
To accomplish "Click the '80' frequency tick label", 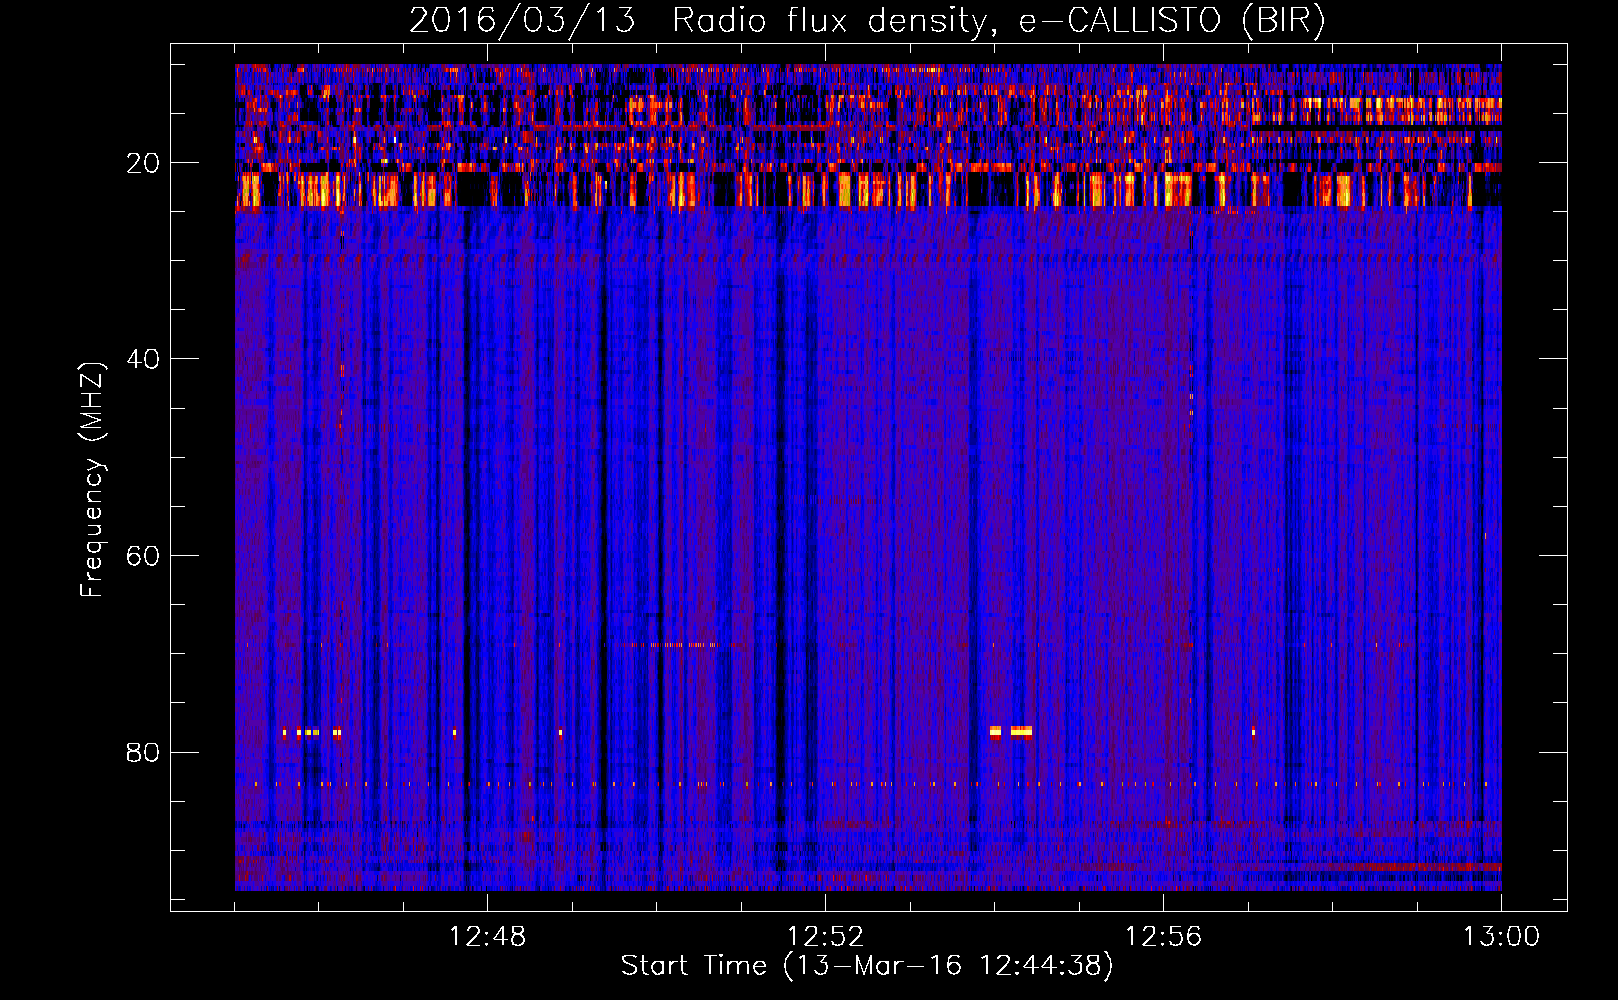I will 144,752.
